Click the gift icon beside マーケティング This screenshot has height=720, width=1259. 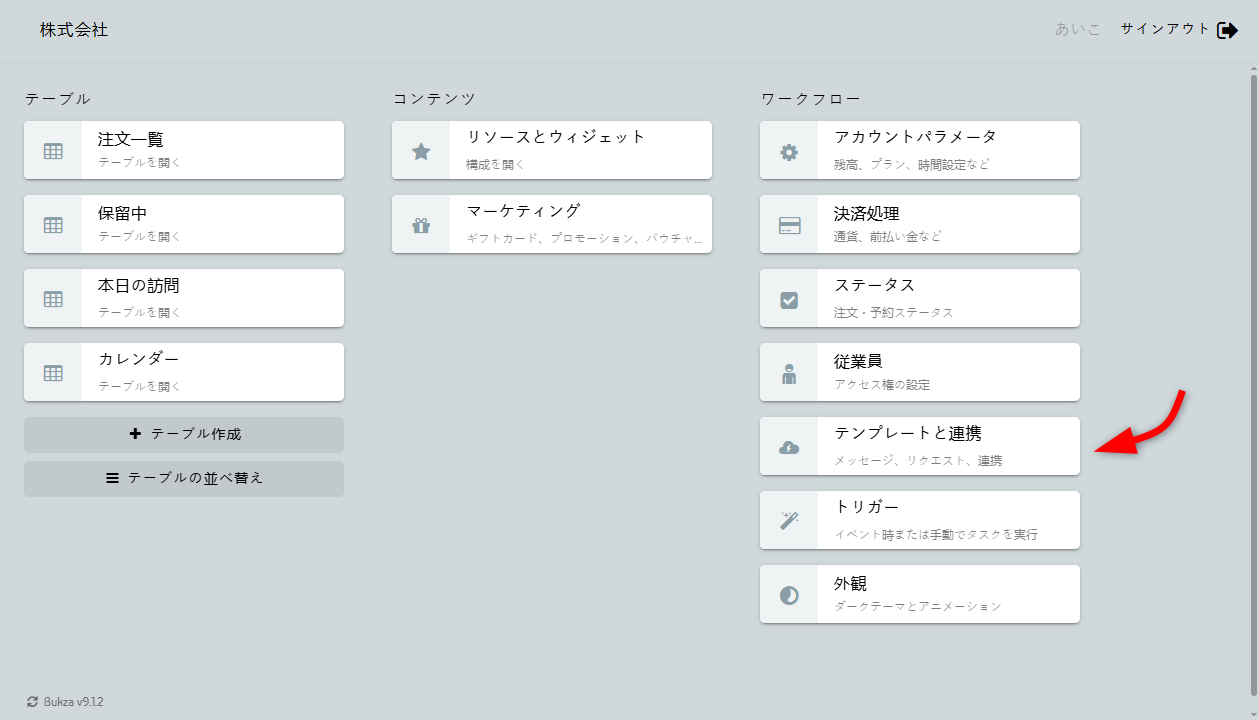[x=421, y=225]
